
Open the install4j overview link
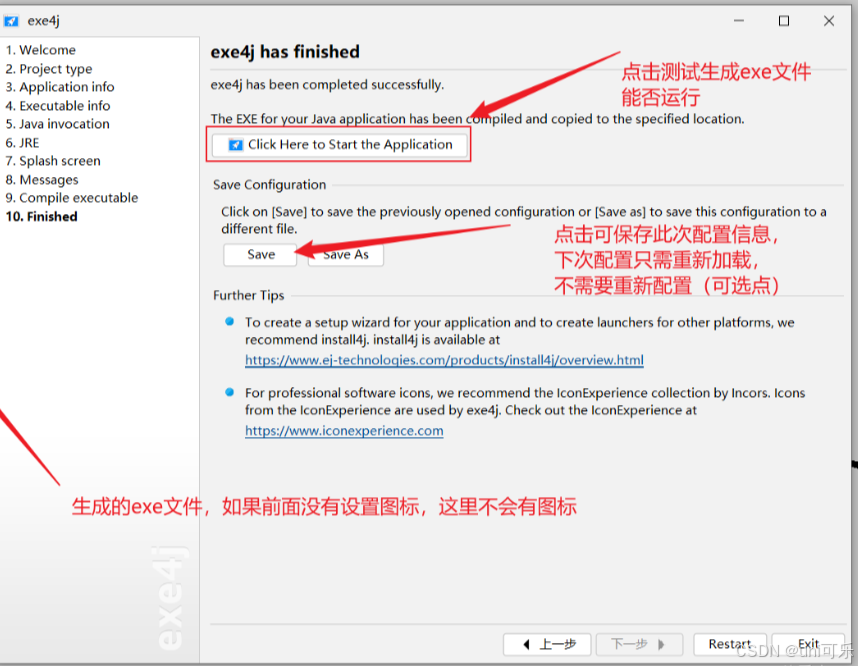point(444,360)
